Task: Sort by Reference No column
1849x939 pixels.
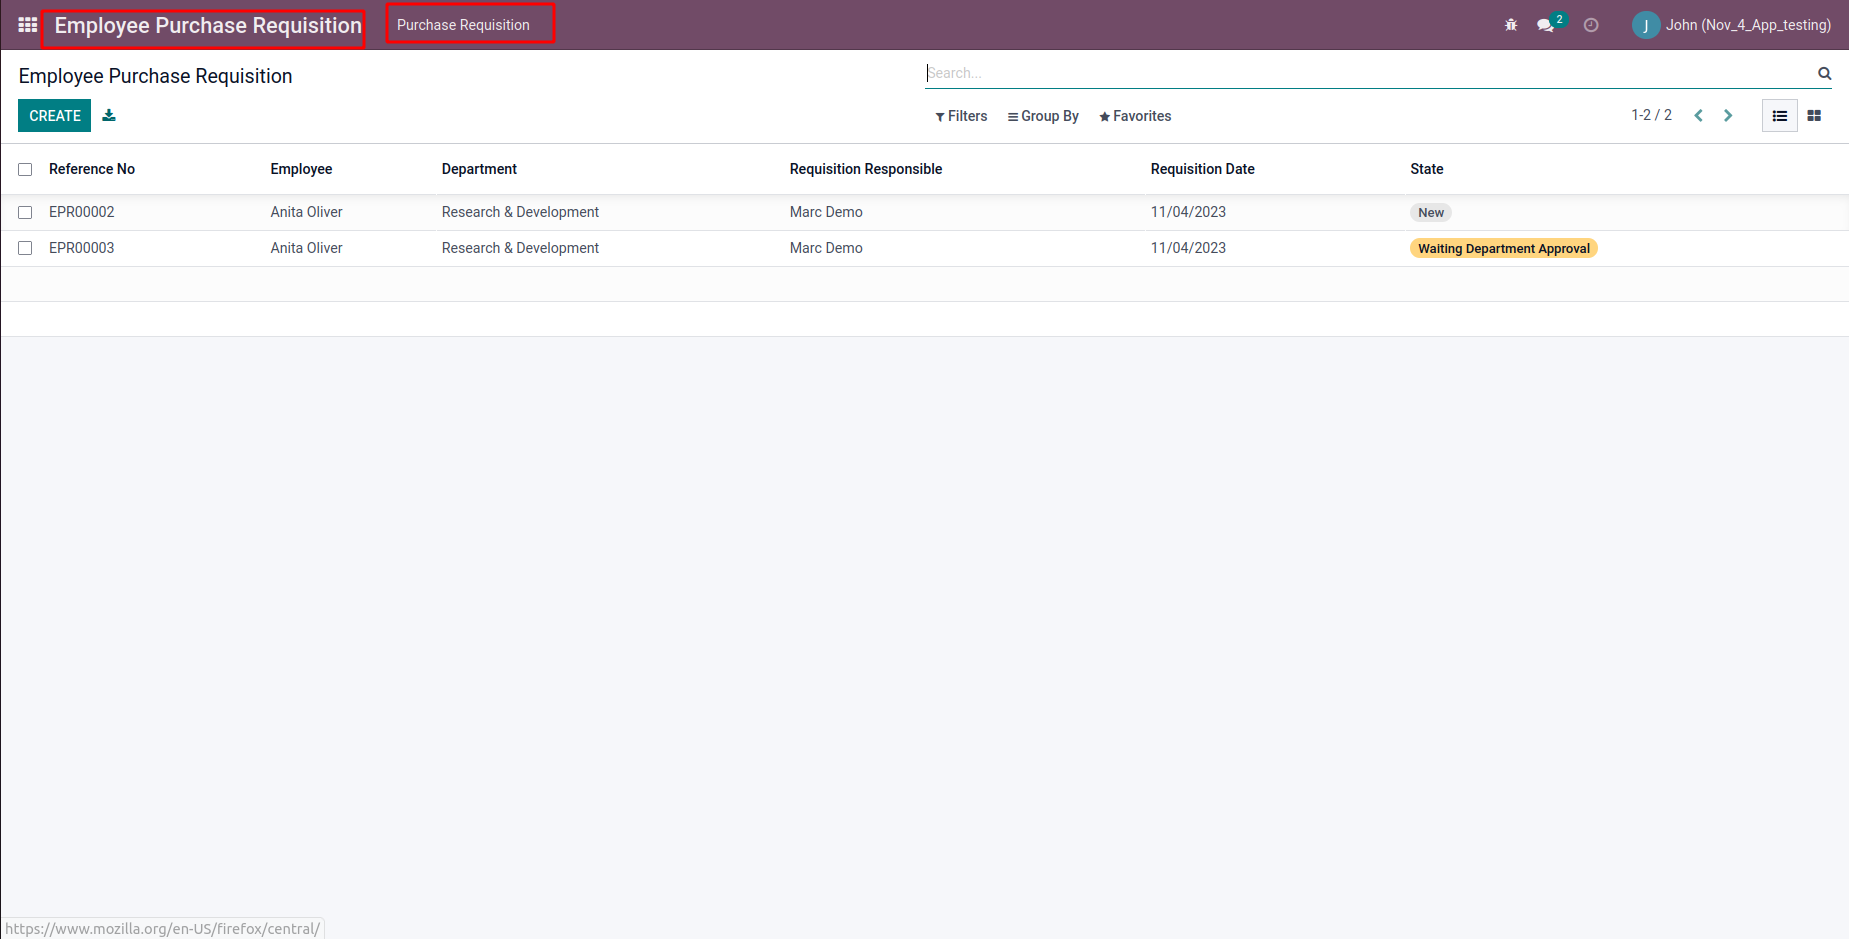Action: 92,169
